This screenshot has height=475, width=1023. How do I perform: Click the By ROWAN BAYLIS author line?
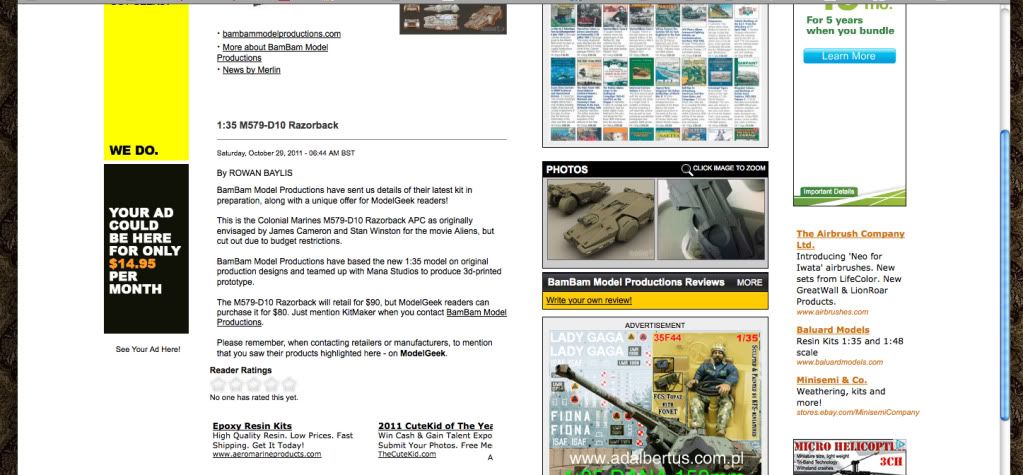click(x=254, y=173)
